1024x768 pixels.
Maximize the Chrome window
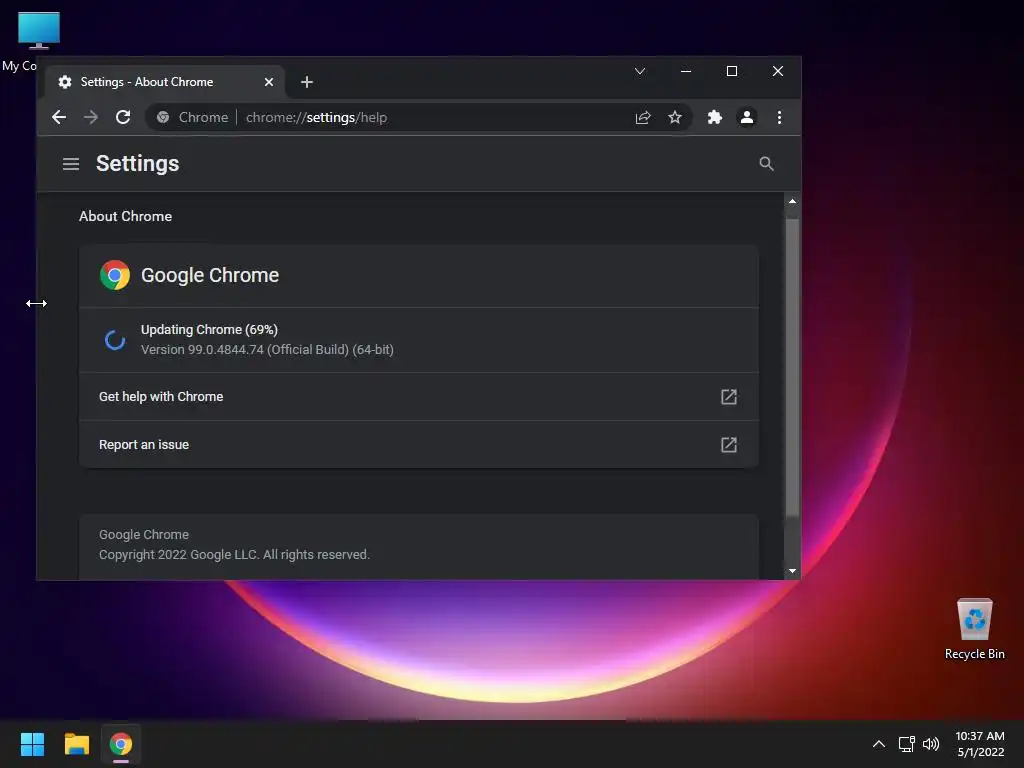click(x=731, y=71)
